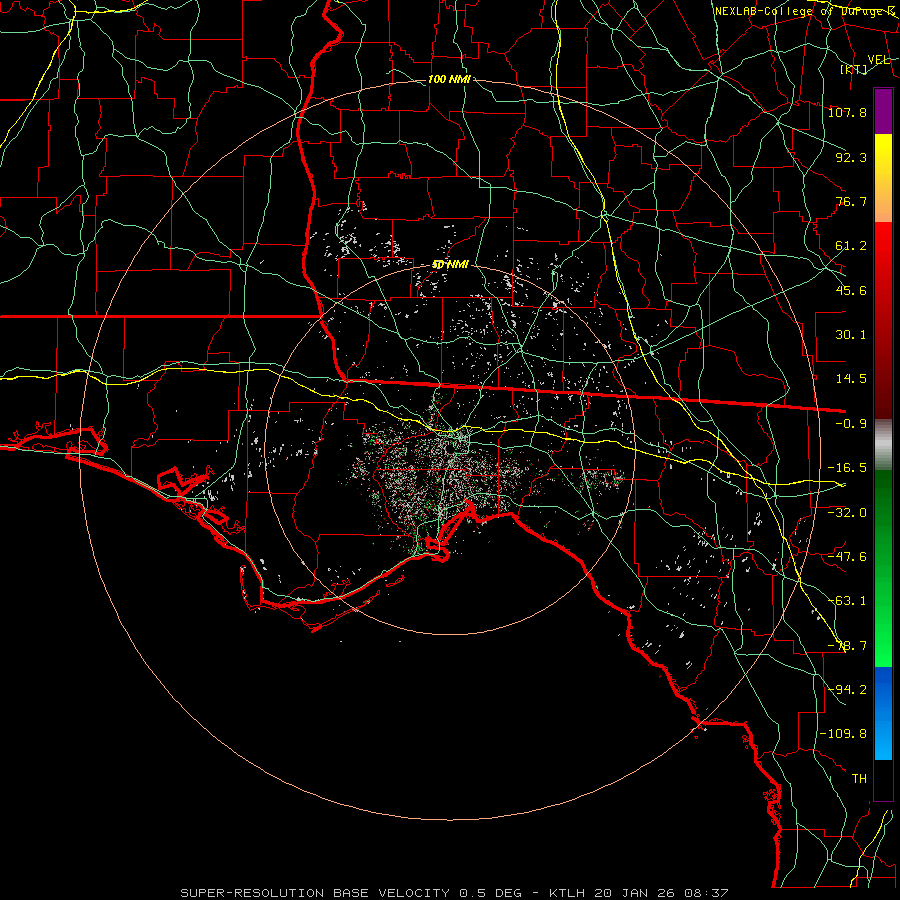Pick the red segment of the color bar
This screenshot has width=900, height=900.
[x=883, y=320]
